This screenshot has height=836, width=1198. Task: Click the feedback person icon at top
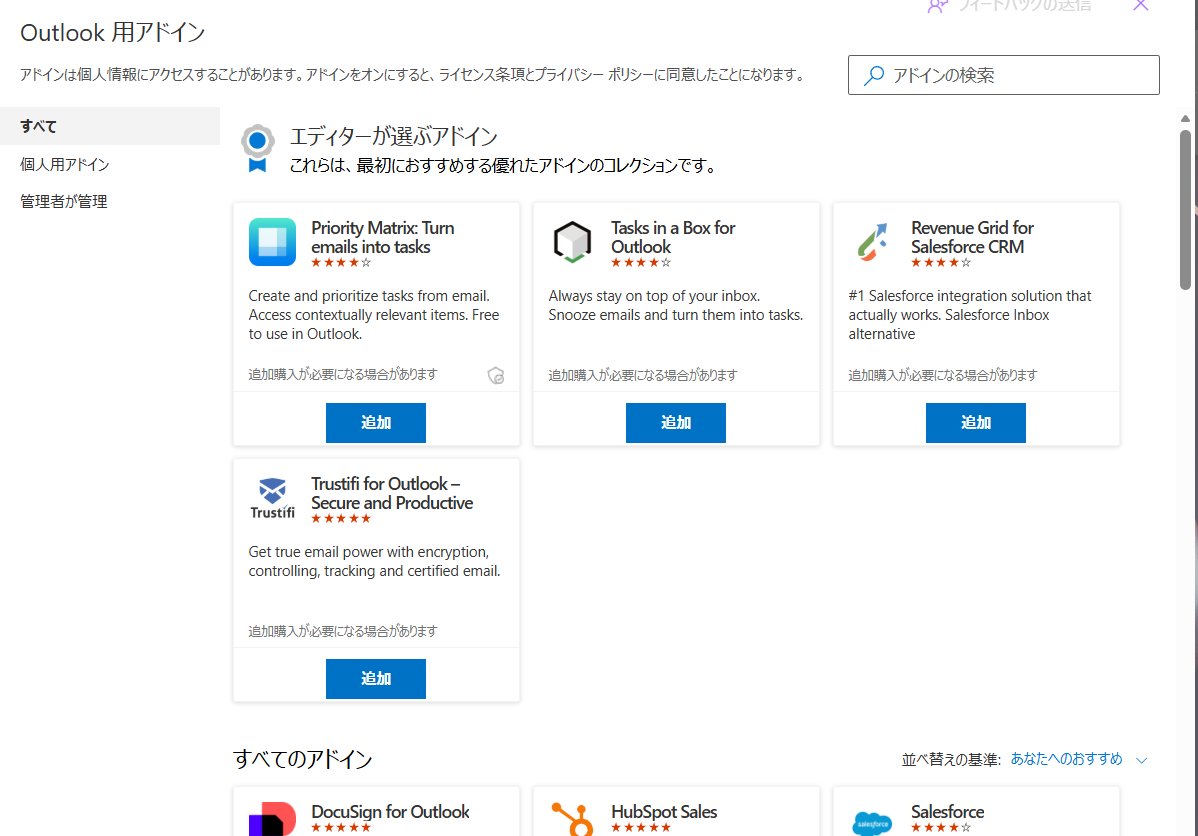point(937,6)
